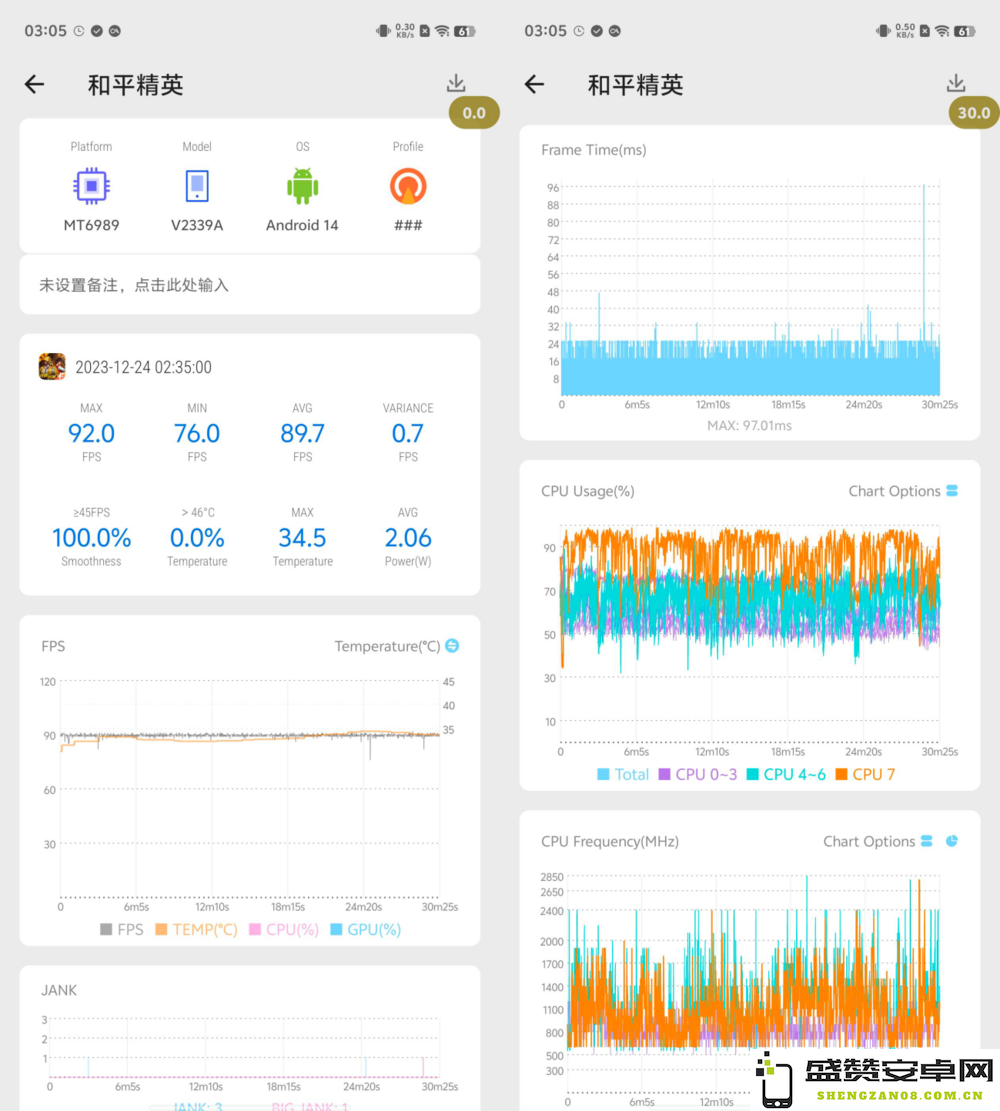Toggle the TEMP(°C) legend series
Viewport: 1000px width, 1111px height.
click(196, 930)
